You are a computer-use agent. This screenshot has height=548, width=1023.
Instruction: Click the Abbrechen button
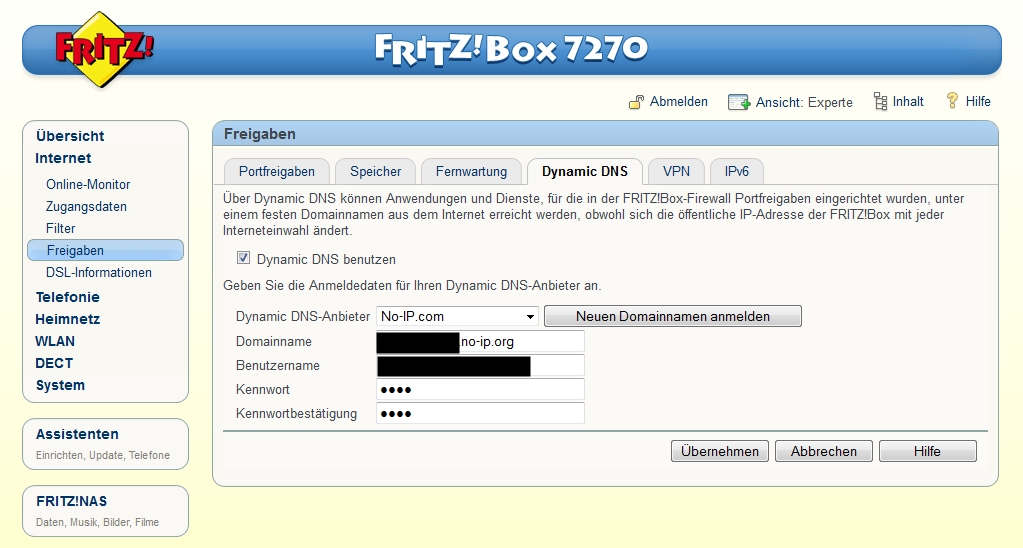(x=823, y=451)
